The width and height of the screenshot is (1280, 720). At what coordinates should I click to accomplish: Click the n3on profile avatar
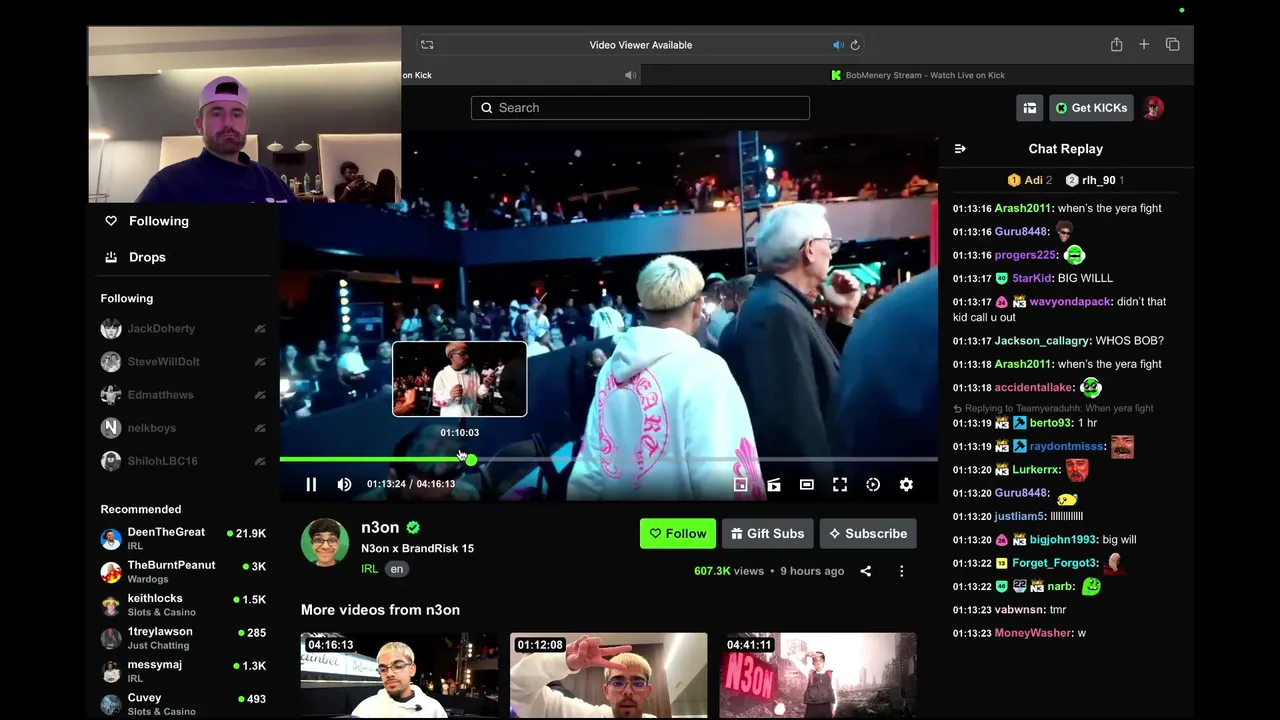click(x=325, y=543)
